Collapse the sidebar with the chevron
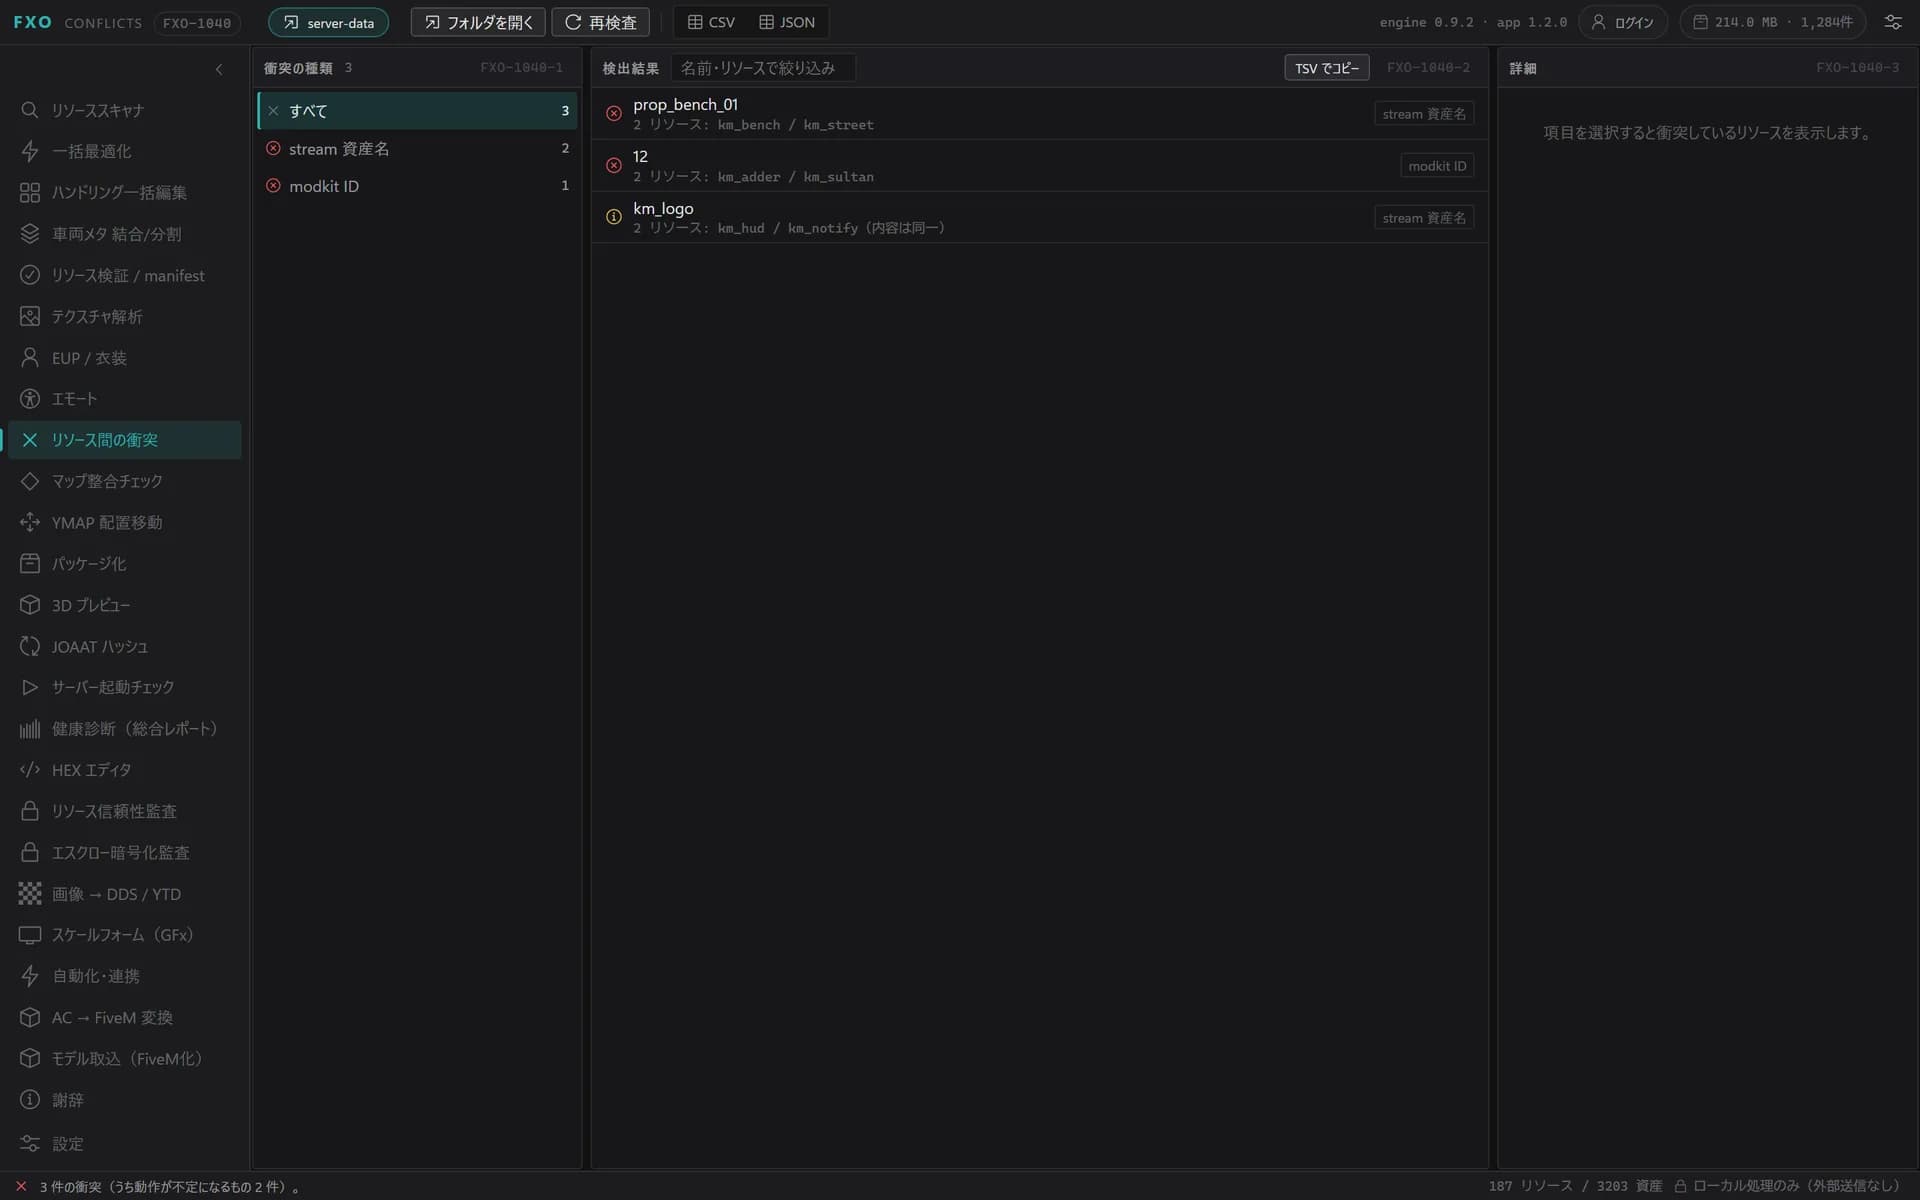 pos(219,69)
